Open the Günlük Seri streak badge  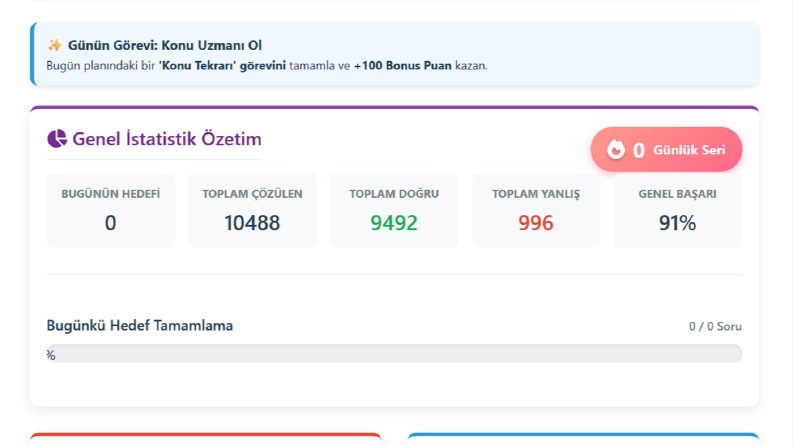pos(666,150)
